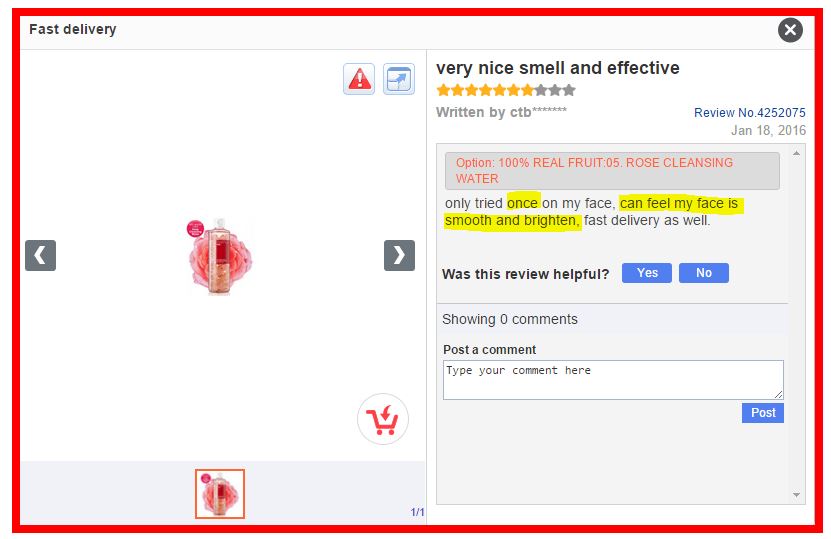Mark review not helpful with No
This screenshot has height=539, width=831.
(x=703, y=273)
